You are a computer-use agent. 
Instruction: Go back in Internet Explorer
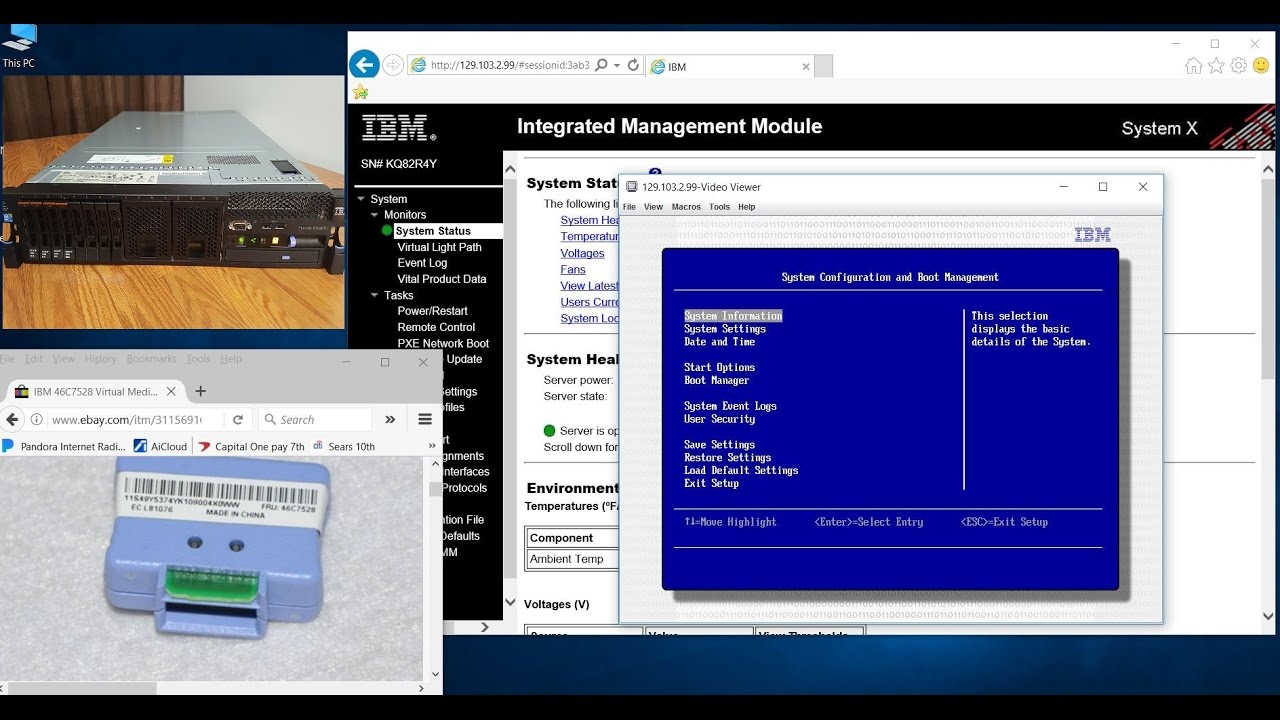[x=364, y=65]
